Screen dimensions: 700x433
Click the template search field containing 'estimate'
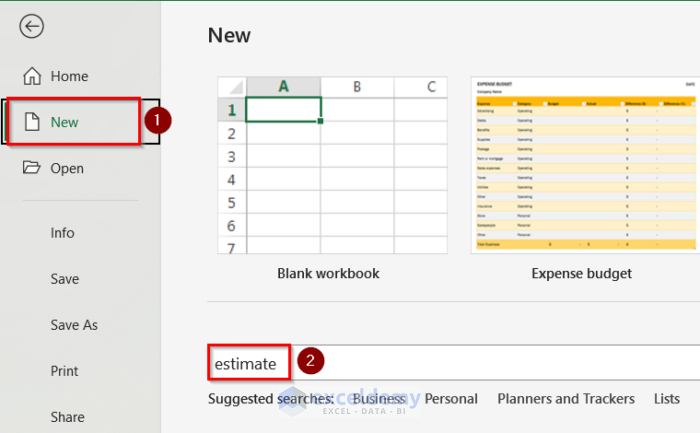click(x=450, y=363)
